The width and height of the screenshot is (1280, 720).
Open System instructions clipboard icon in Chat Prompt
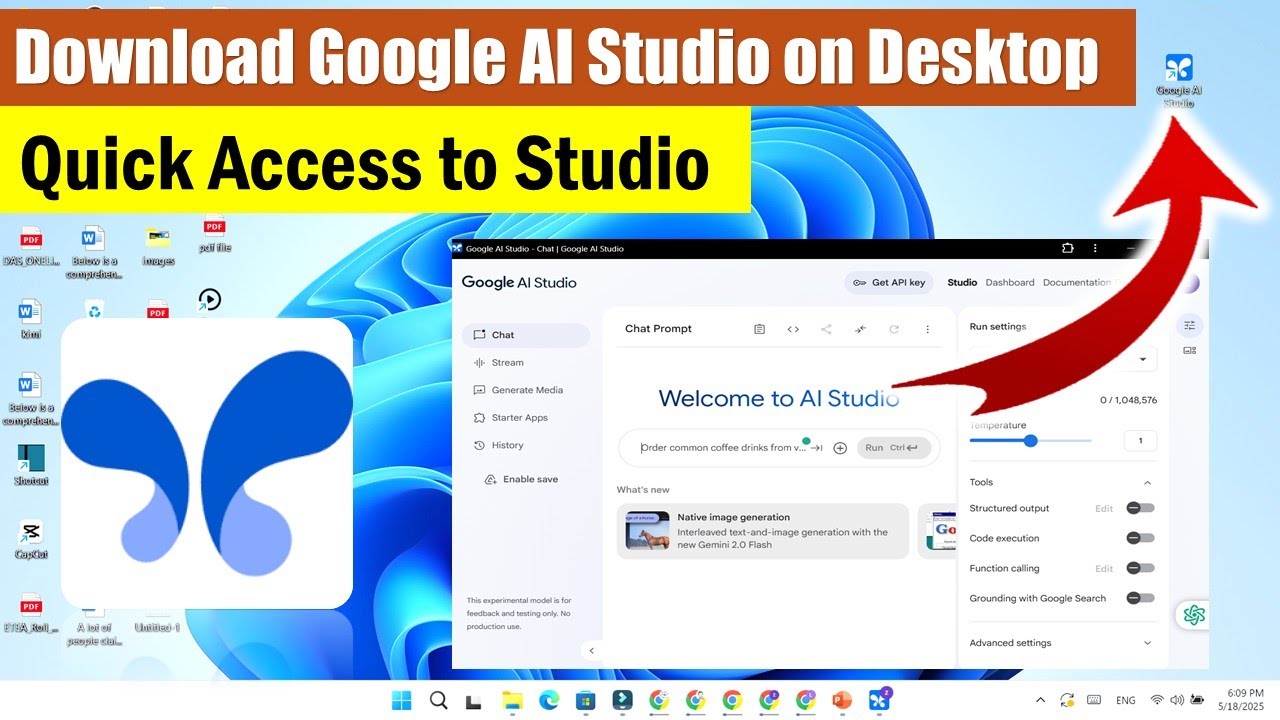pyautogui.click(x=759, y=329)
